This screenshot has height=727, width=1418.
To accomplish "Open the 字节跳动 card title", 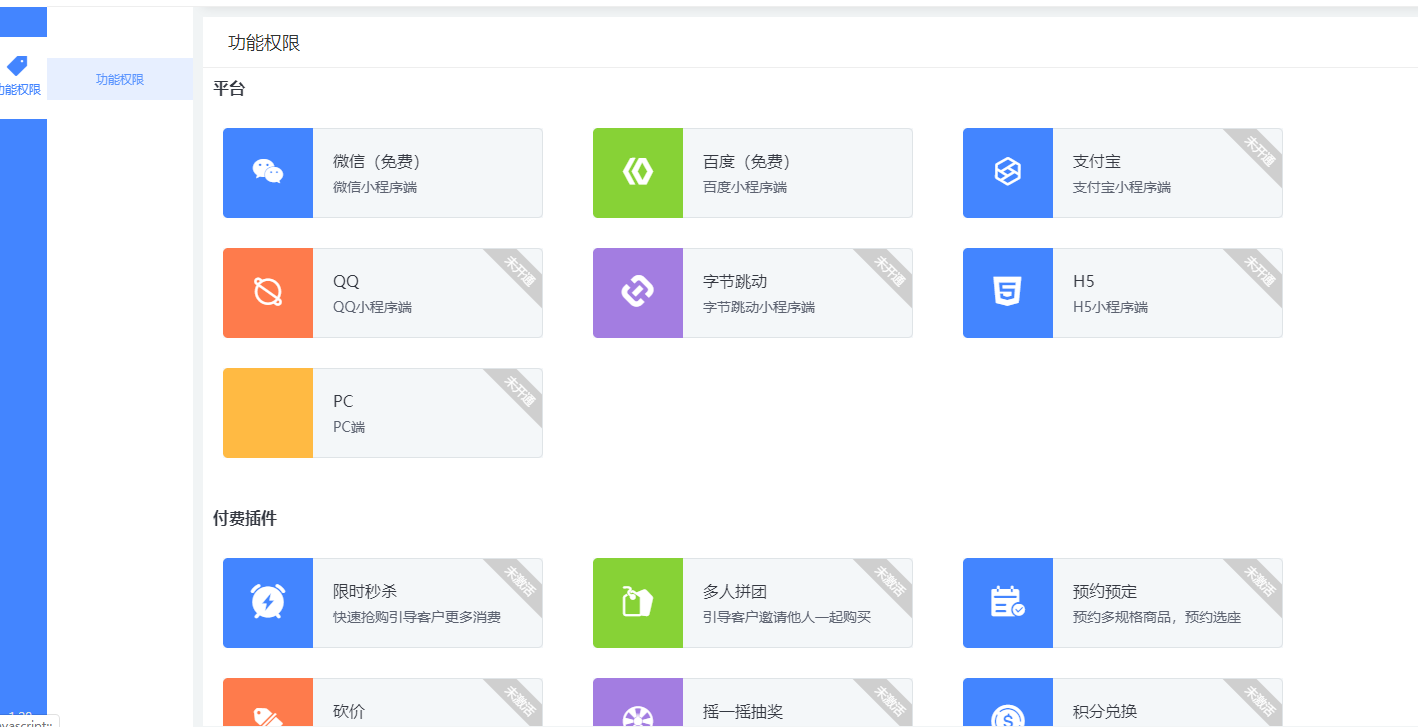I will [735, 281].
